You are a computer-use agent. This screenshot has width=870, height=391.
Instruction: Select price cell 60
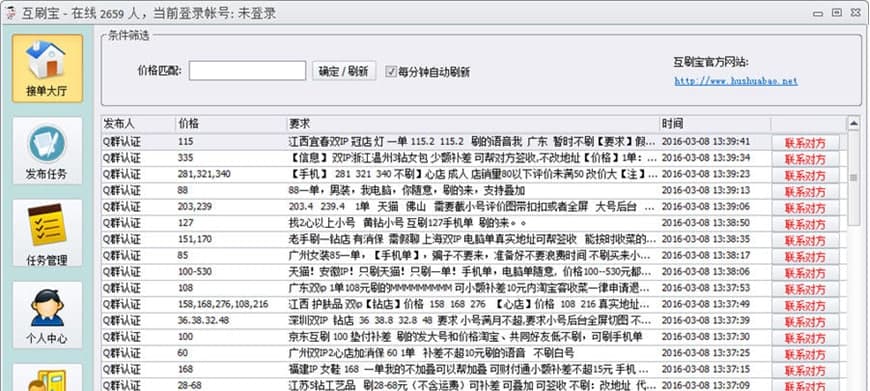tap(183, 353)
